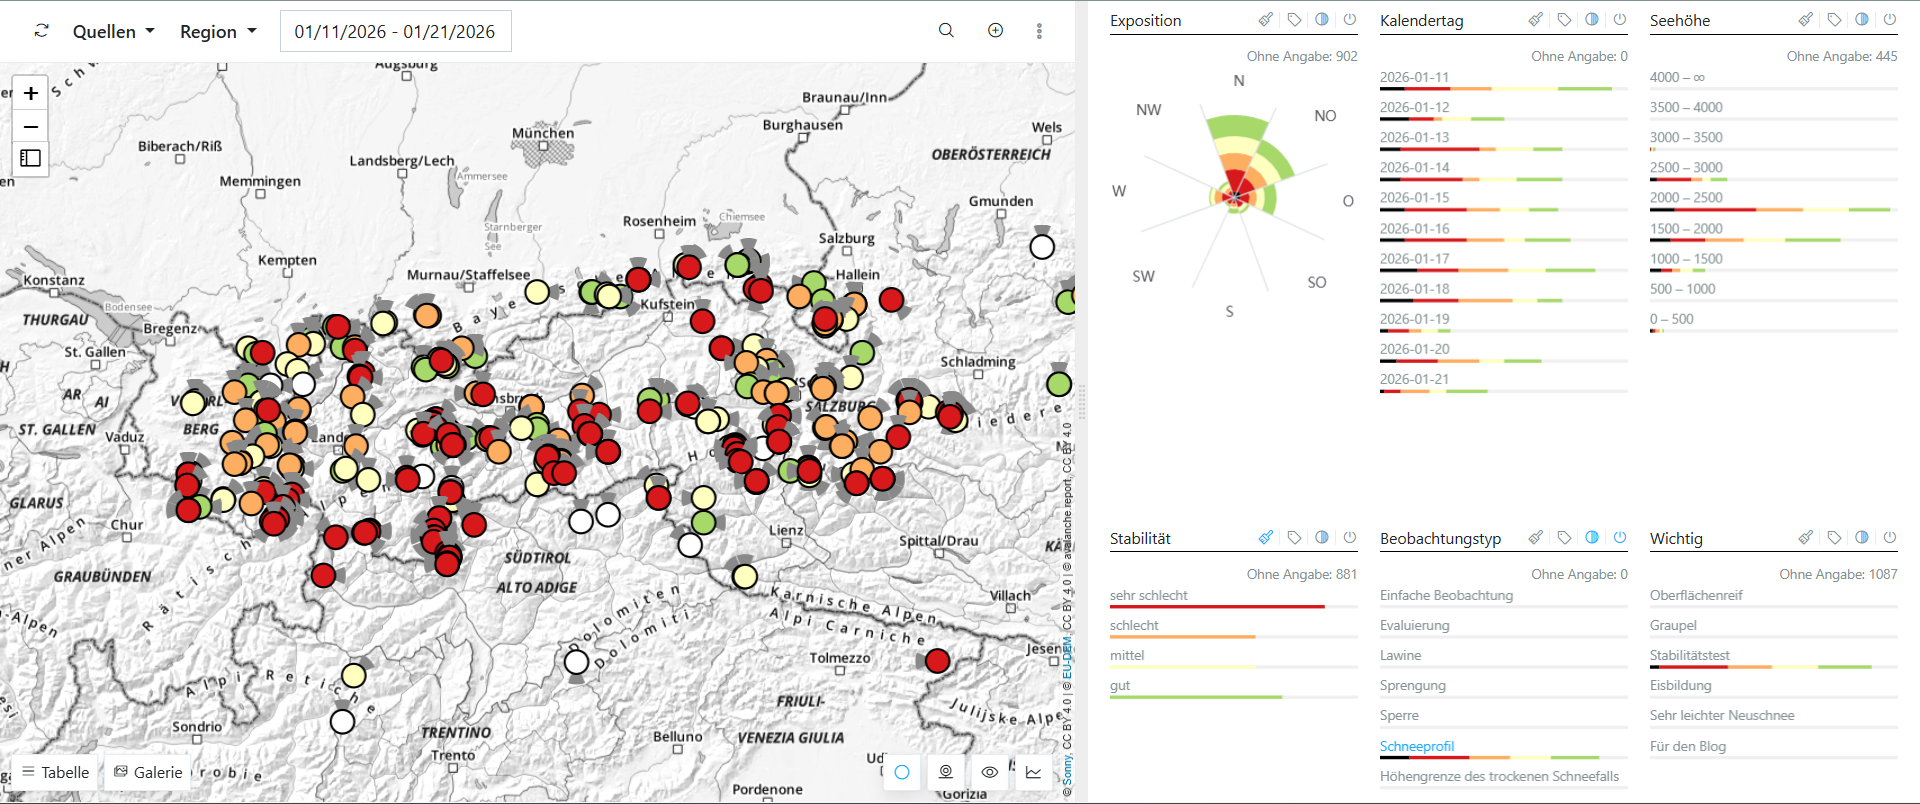Toggle the eye visibility button on the map

(x=989, y=772)
